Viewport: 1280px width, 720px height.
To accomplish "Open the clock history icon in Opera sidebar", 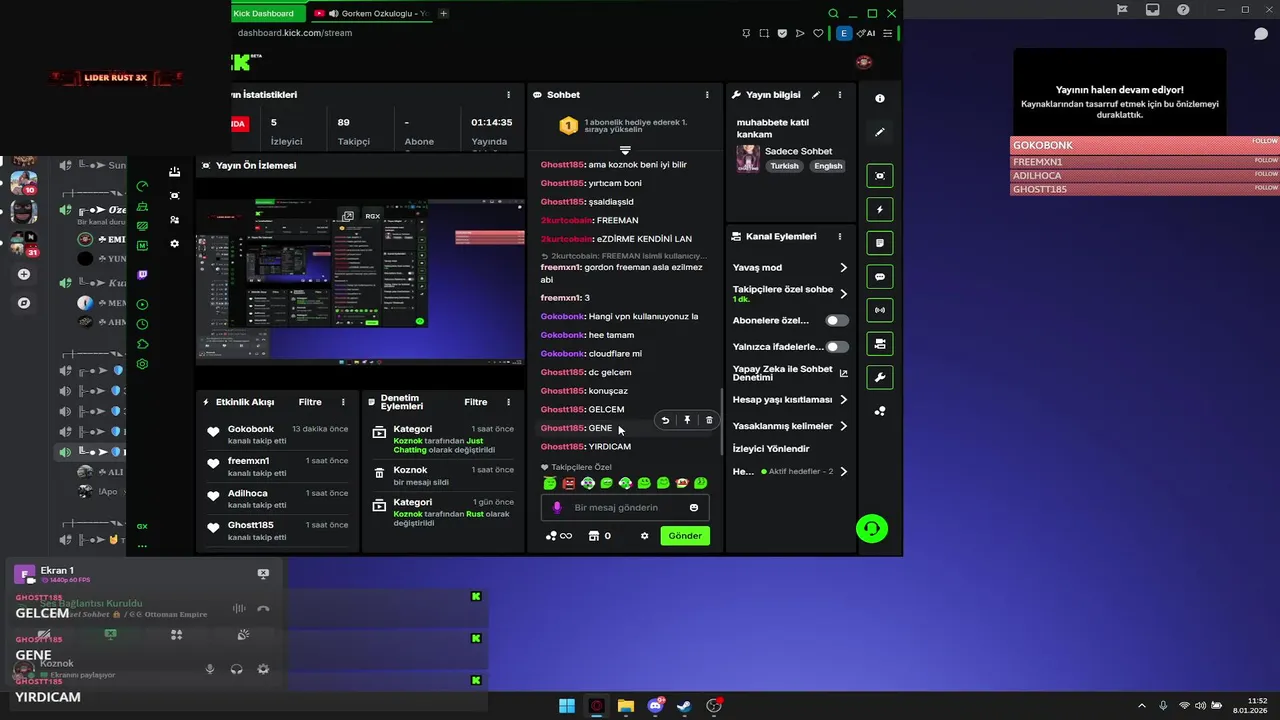I will pyautogui.click(x=142, y=324).
